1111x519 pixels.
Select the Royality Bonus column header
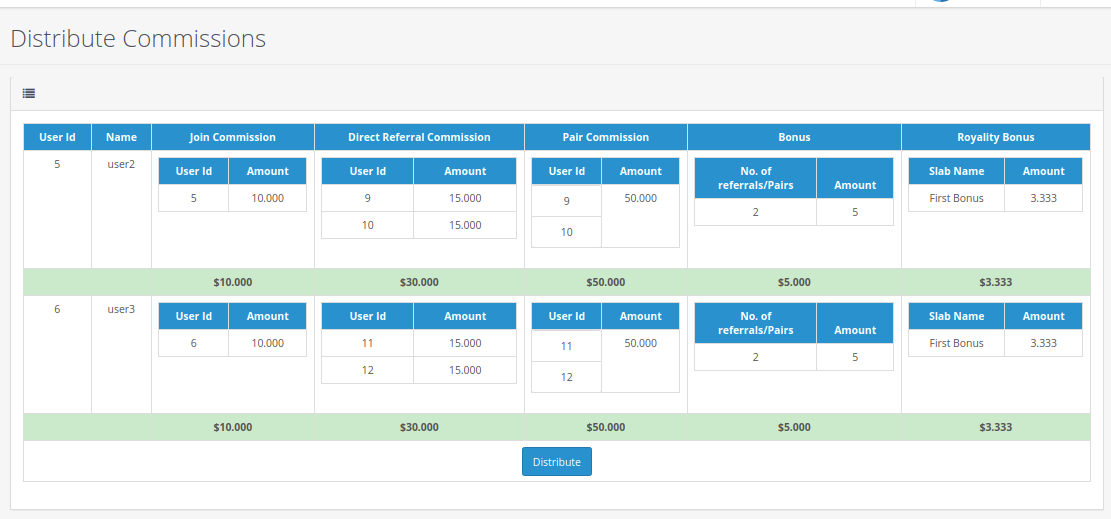click(995, 137)
